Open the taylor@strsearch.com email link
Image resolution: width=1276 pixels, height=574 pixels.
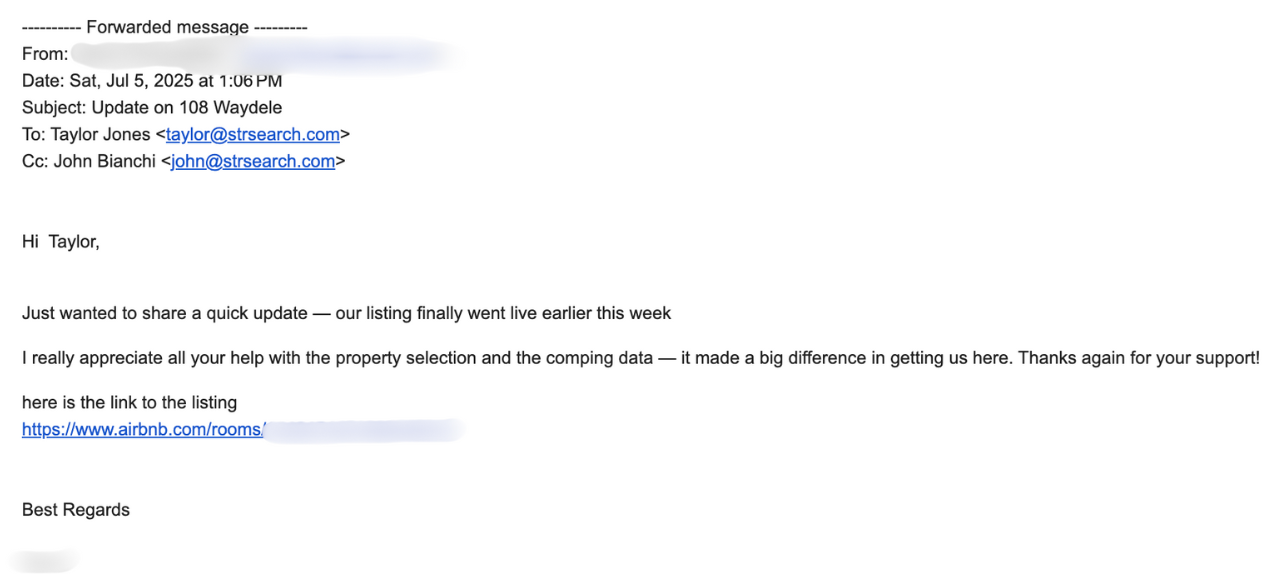253,134
